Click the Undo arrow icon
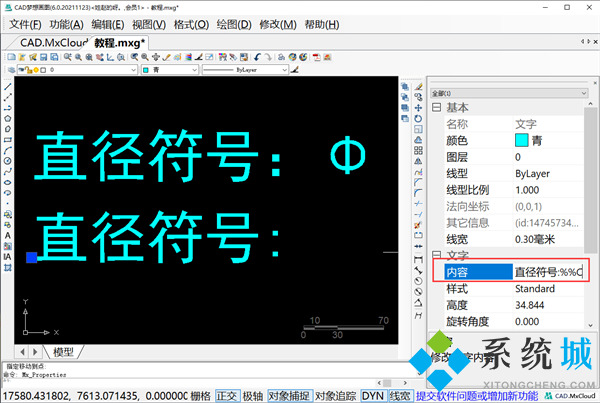This screenshot has width=600, height=403. [x=257, y=57]
